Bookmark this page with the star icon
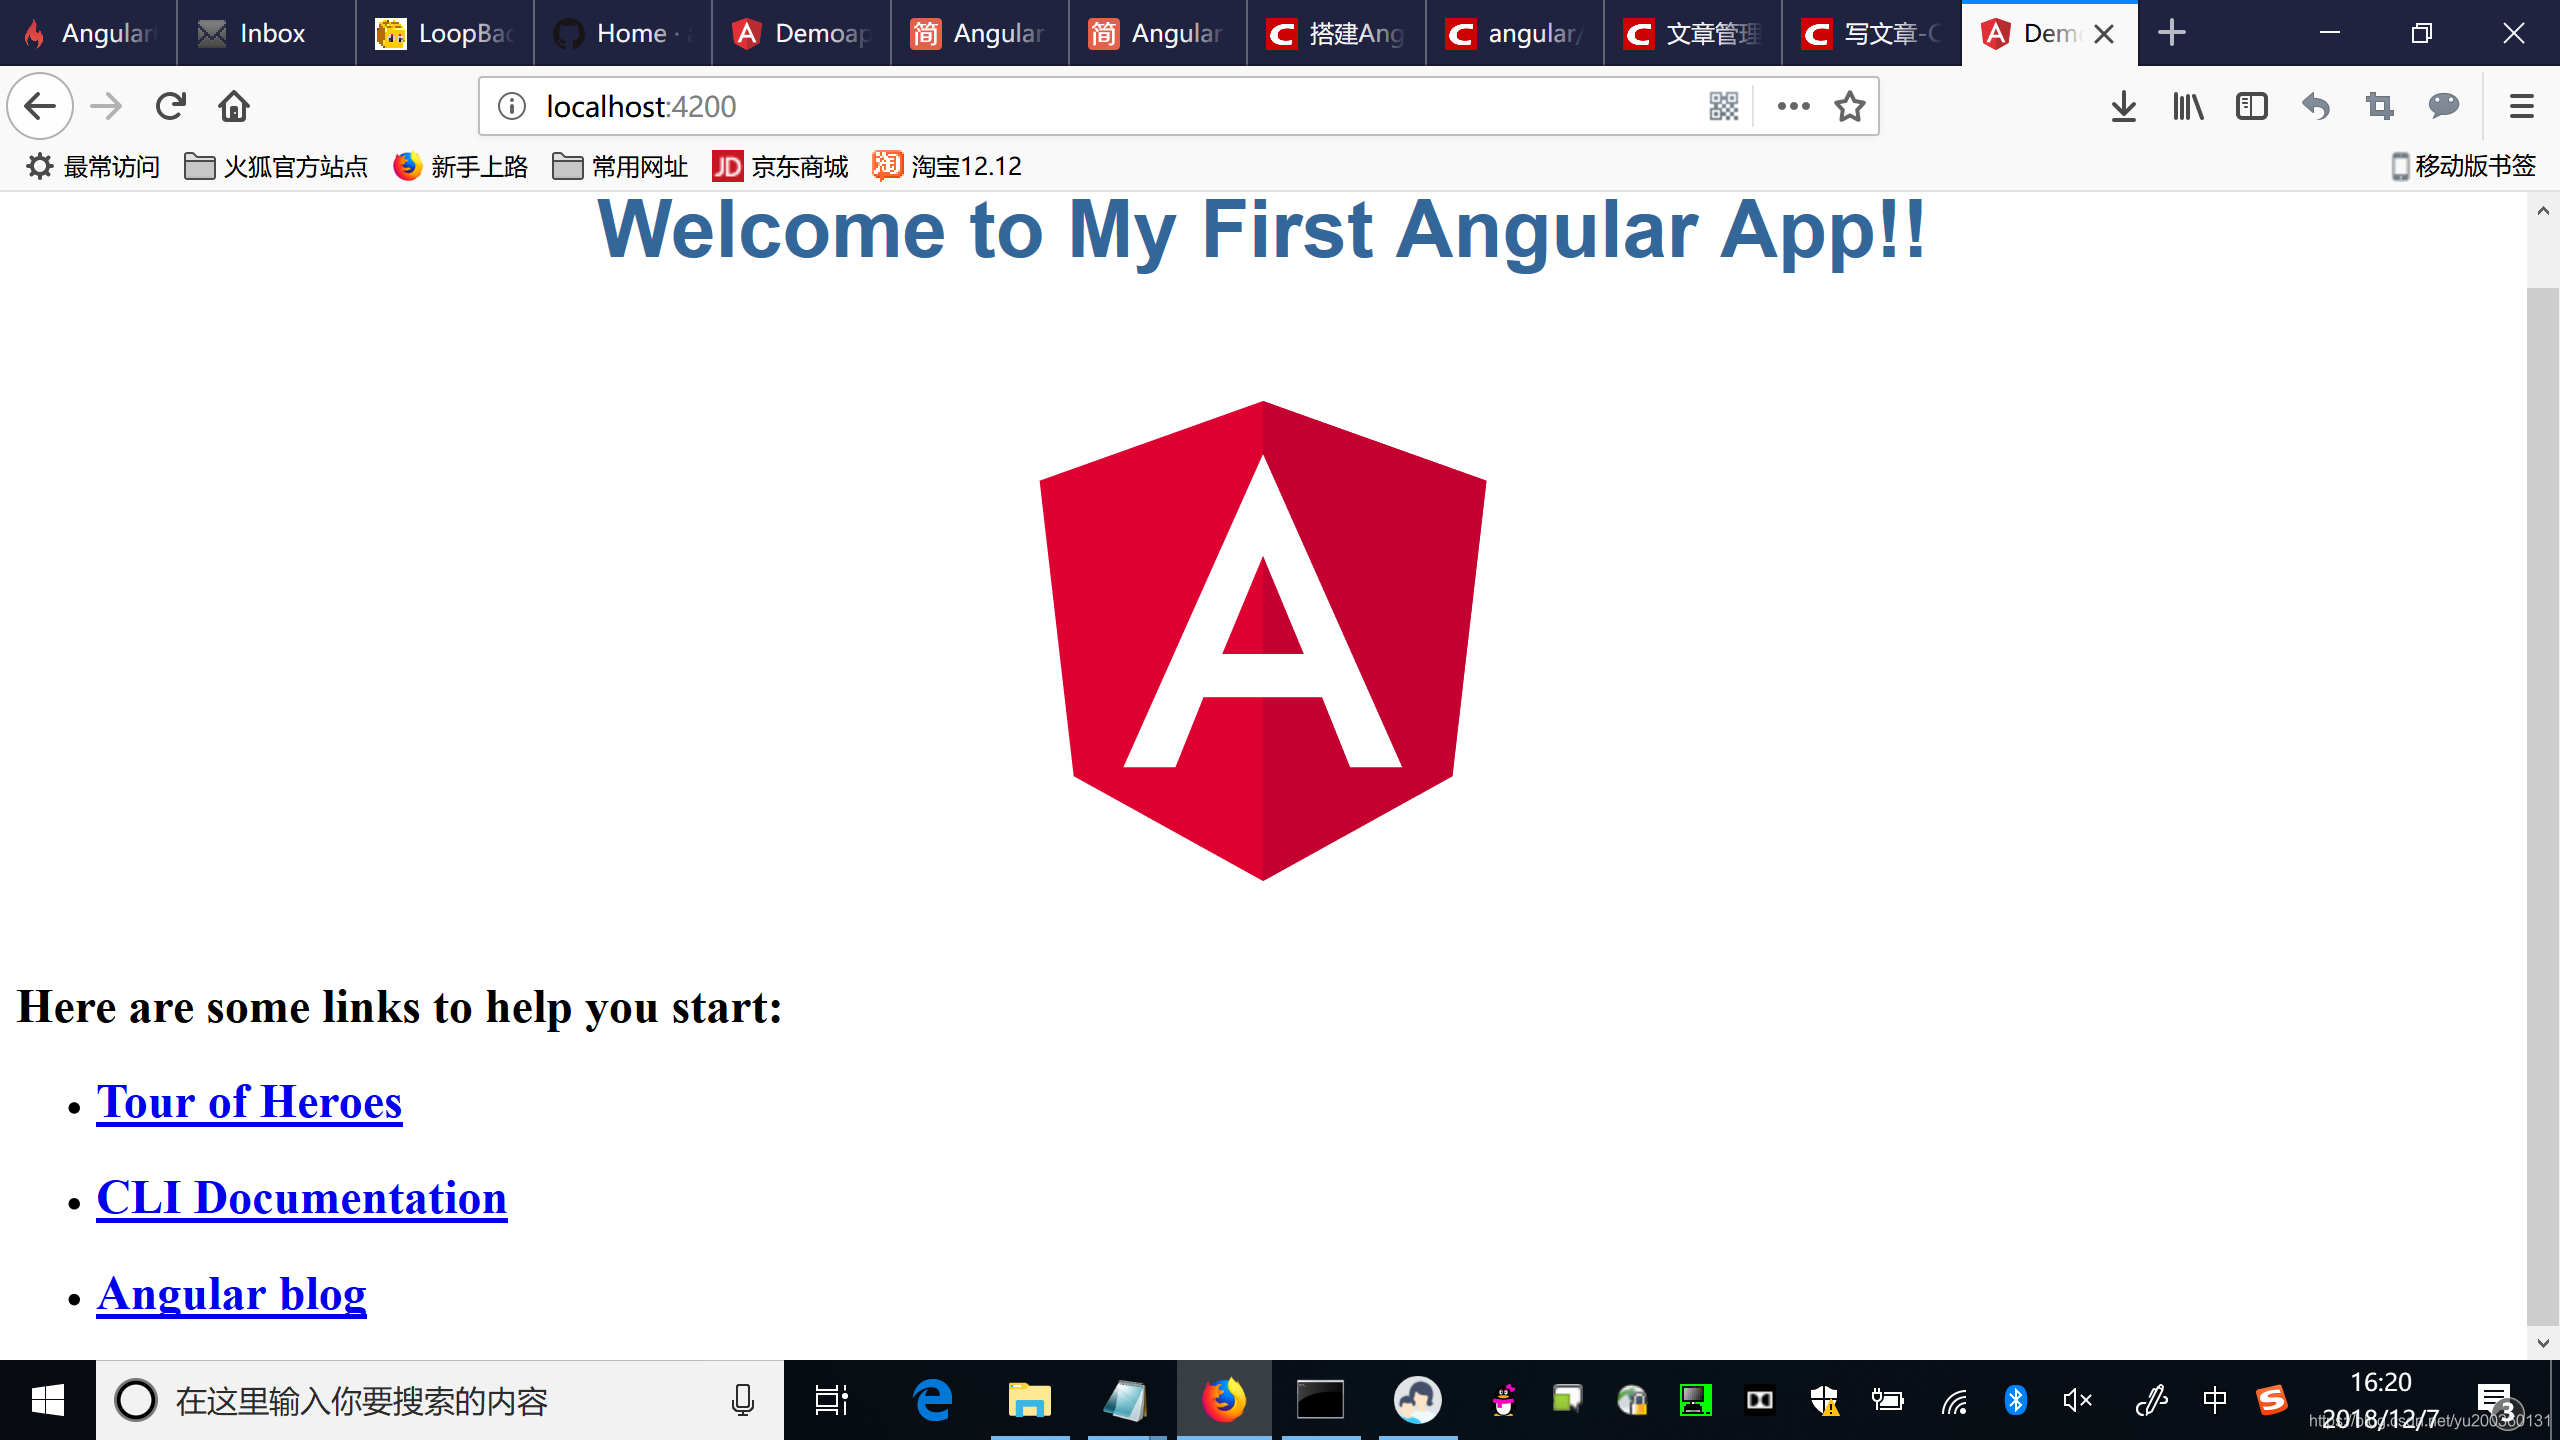 (1849, 106)
